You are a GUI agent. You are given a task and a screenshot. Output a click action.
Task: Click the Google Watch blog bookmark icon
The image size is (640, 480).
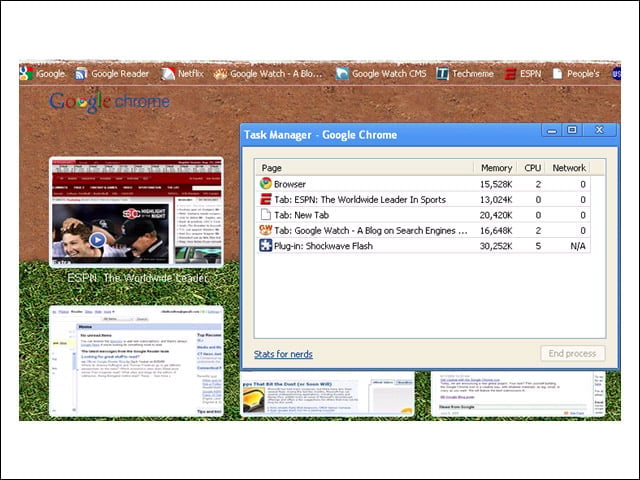220,74
